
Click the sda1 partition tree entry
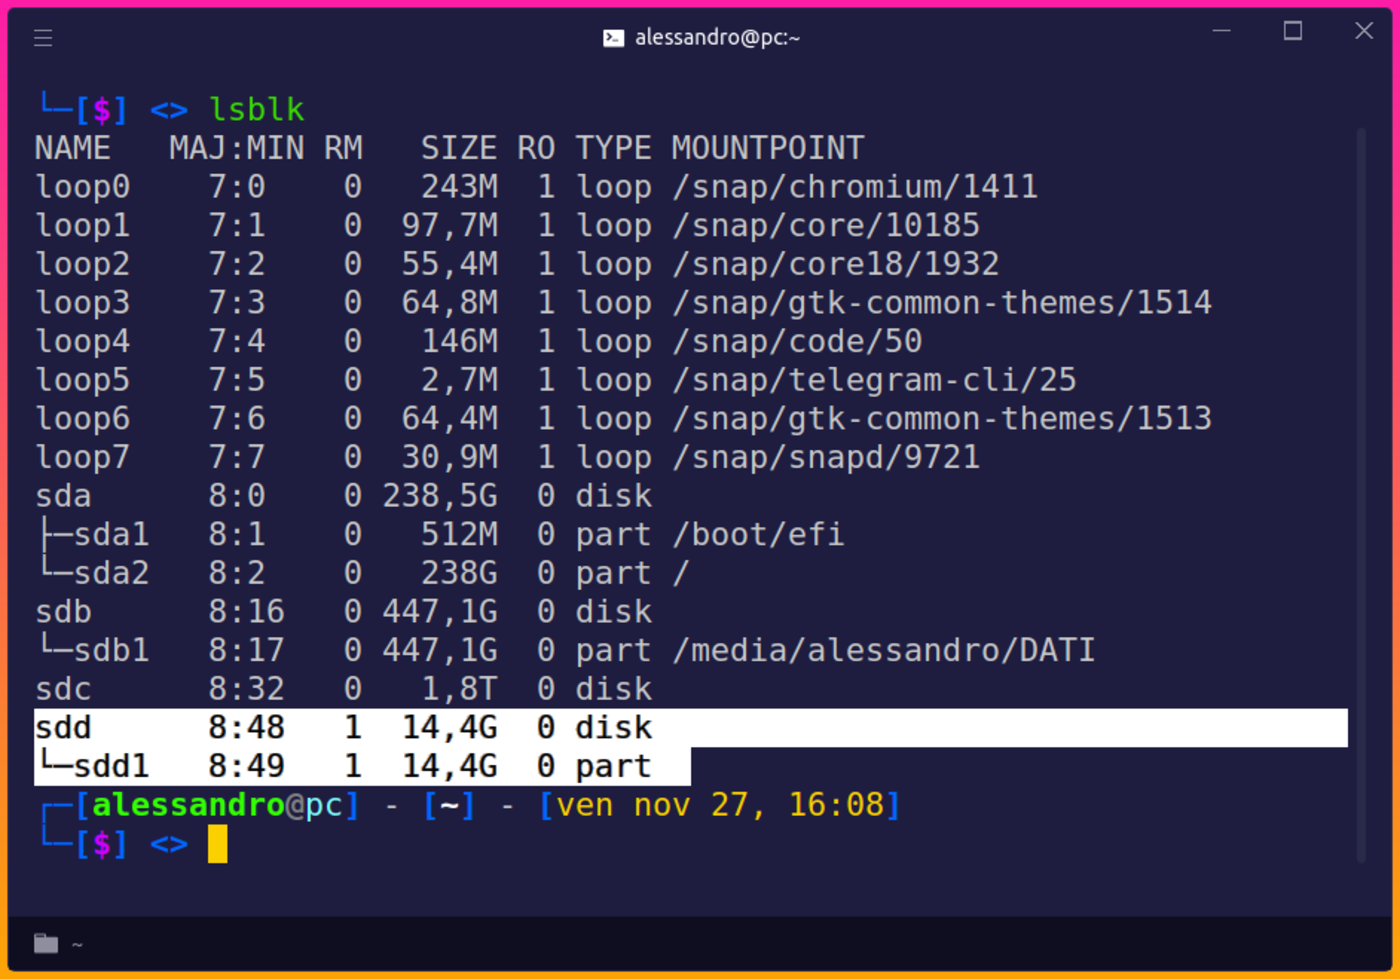(110, 534)
